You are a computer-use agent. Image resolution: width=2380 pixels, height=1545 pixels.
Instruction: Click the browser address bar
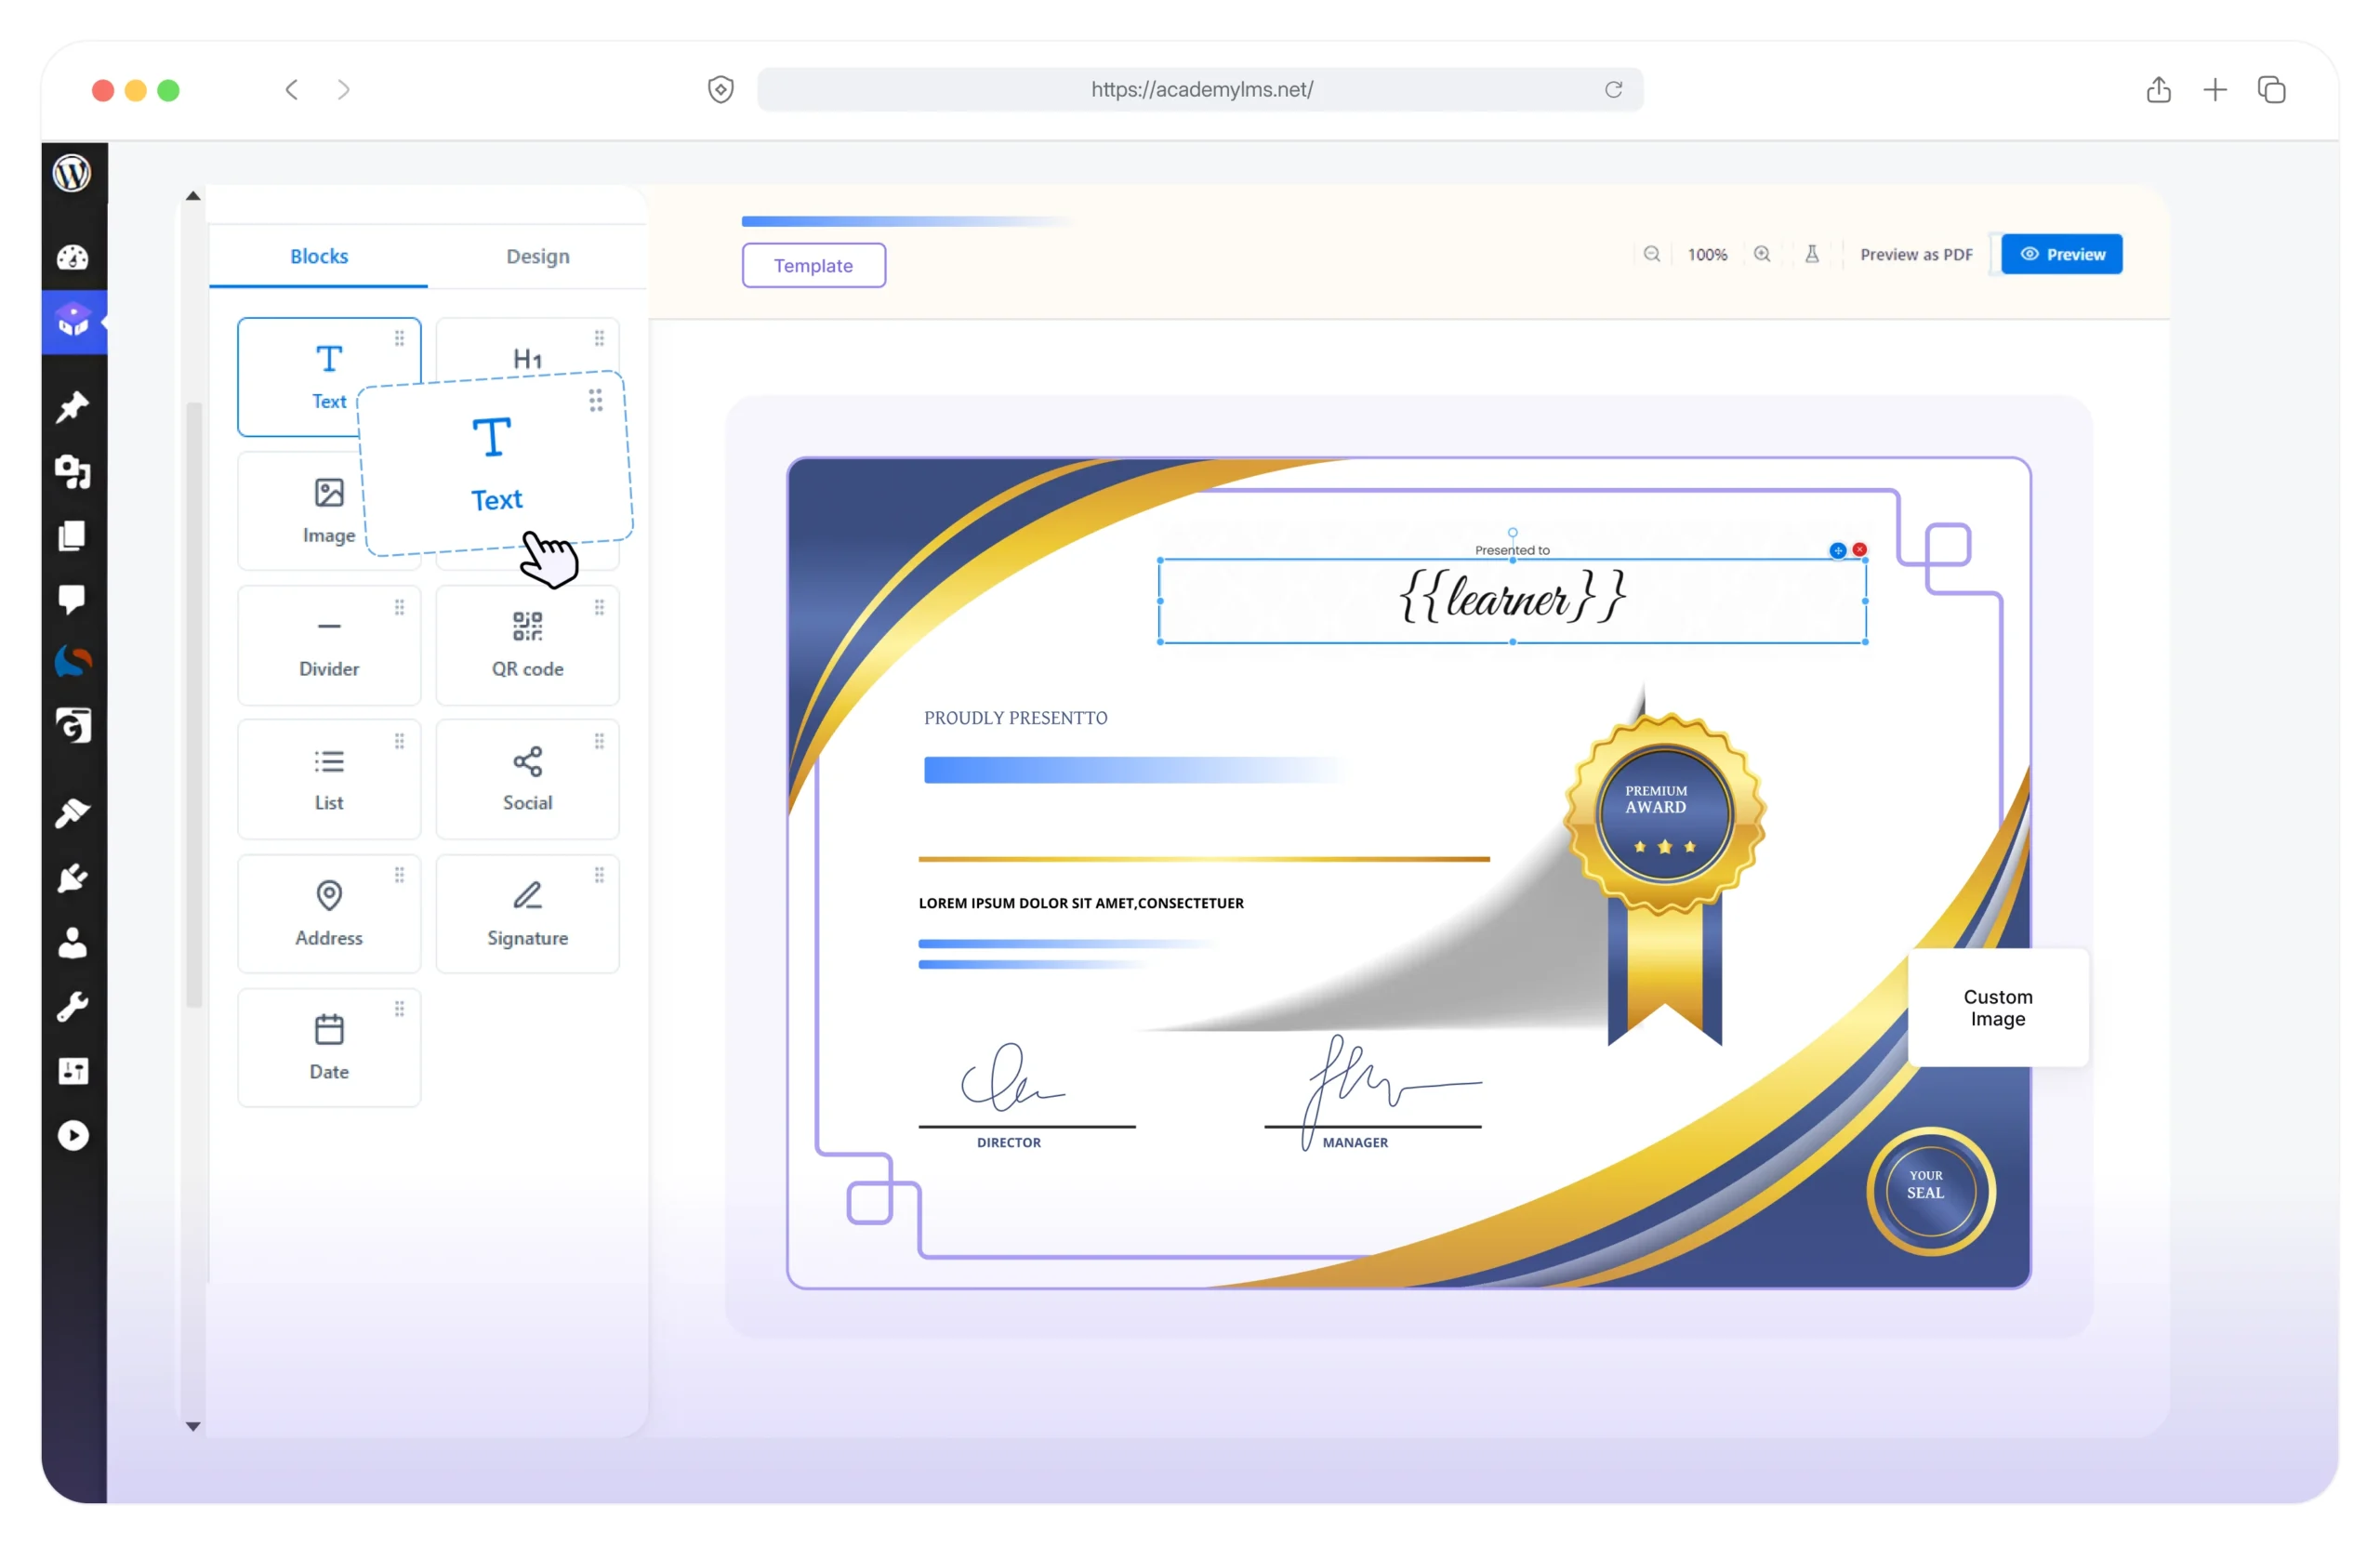click(x=1200, y=89)
